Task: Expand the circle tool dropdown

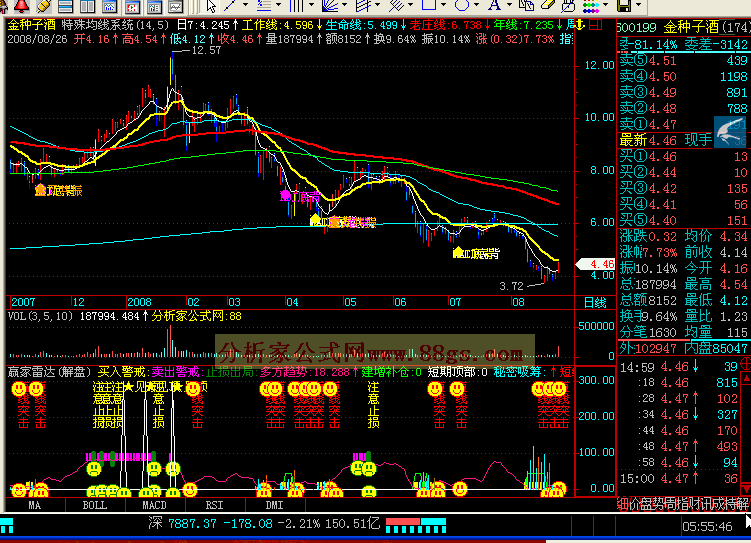Action: (476, 5)
